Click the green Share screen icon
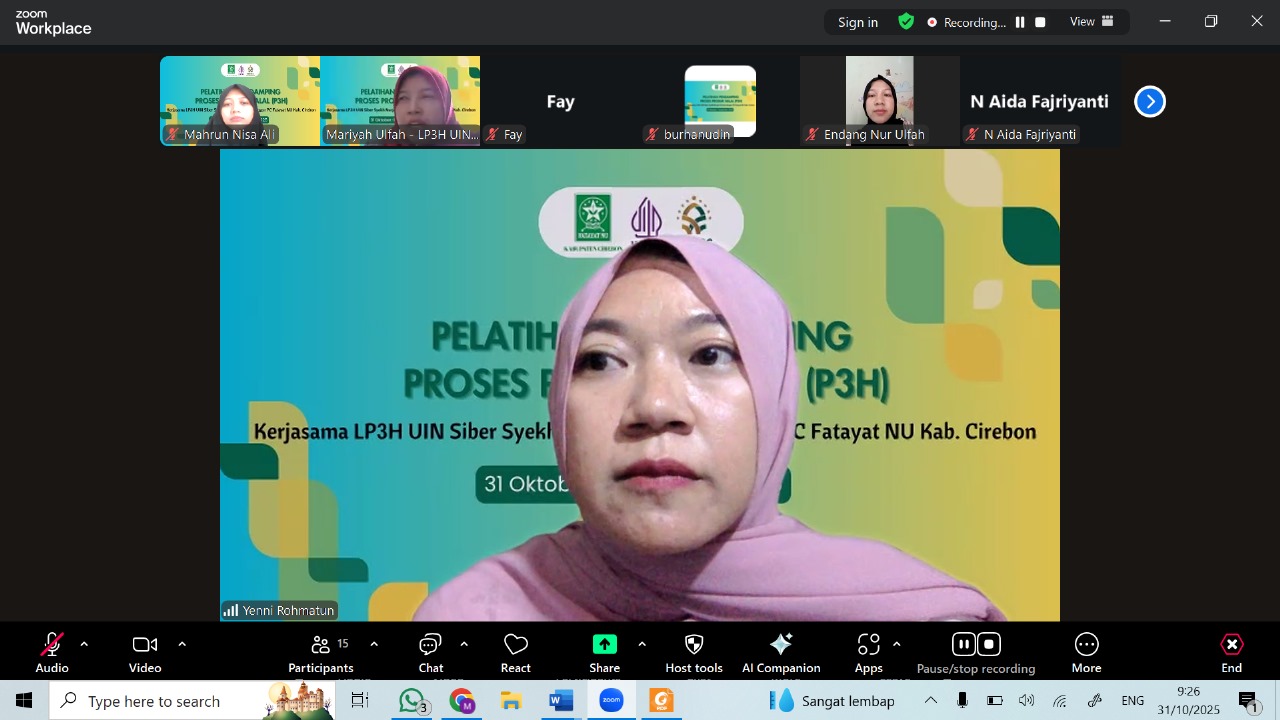Screen dimensions: 1280x720 pos(604,644)
